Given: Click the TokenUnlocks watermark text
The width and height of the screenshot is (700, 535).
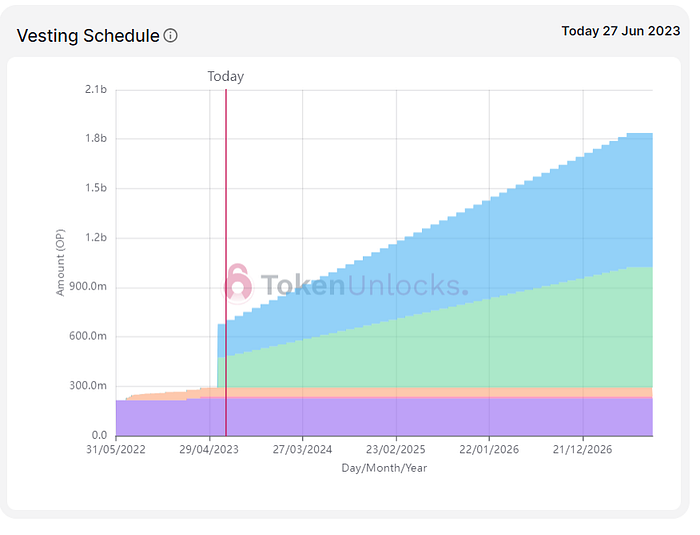Looking at the screenshot, I should point(362,286).
